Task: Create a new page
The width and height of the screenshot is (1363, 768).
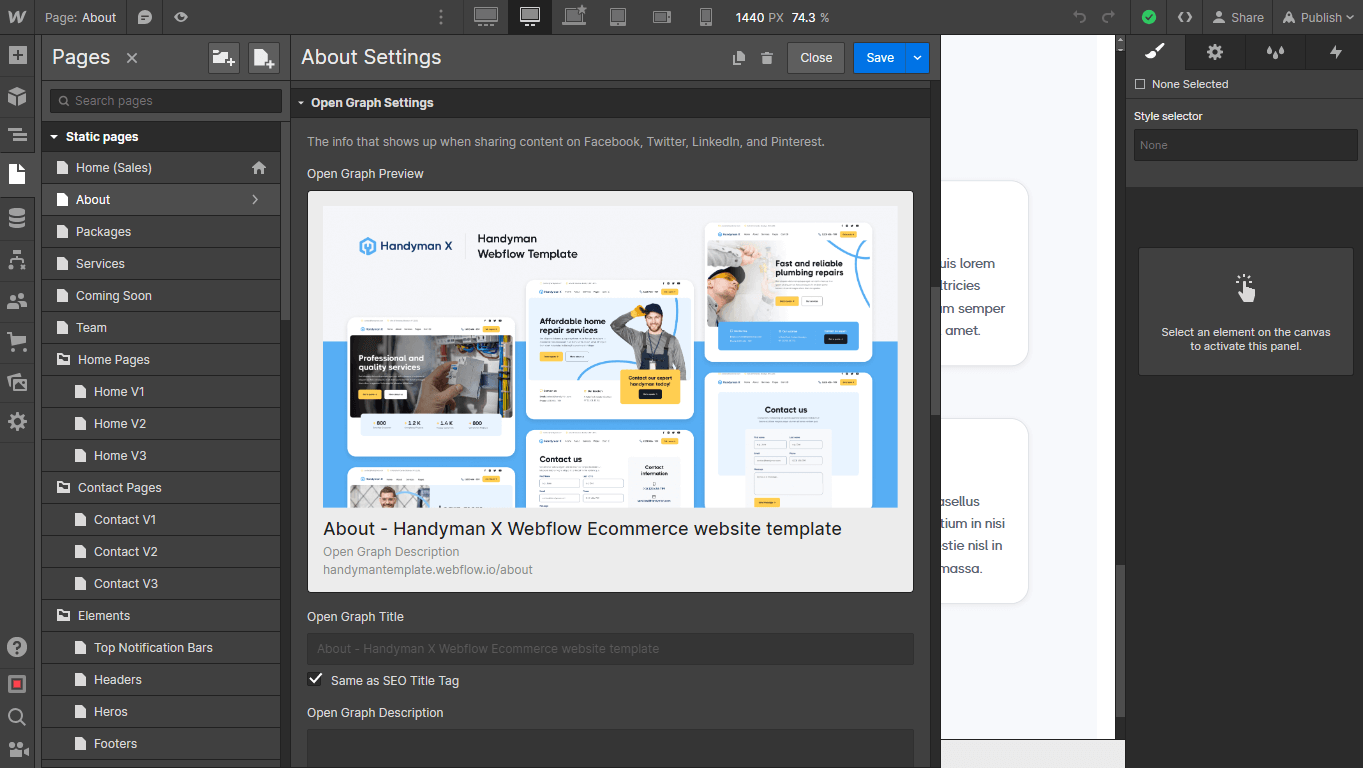Action: tap(264, 58)
